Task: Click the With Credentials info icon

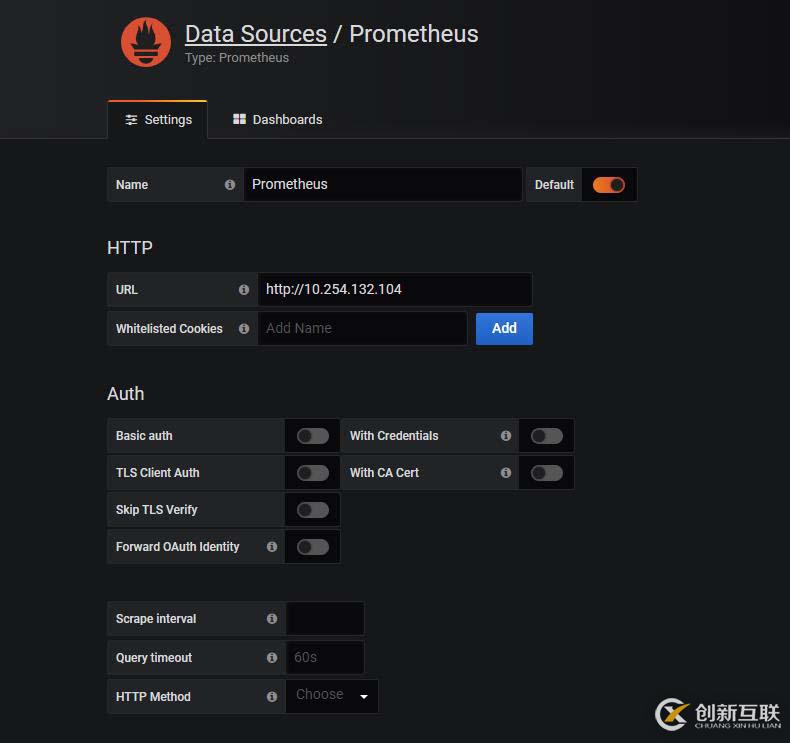Action: click(506, 436)
